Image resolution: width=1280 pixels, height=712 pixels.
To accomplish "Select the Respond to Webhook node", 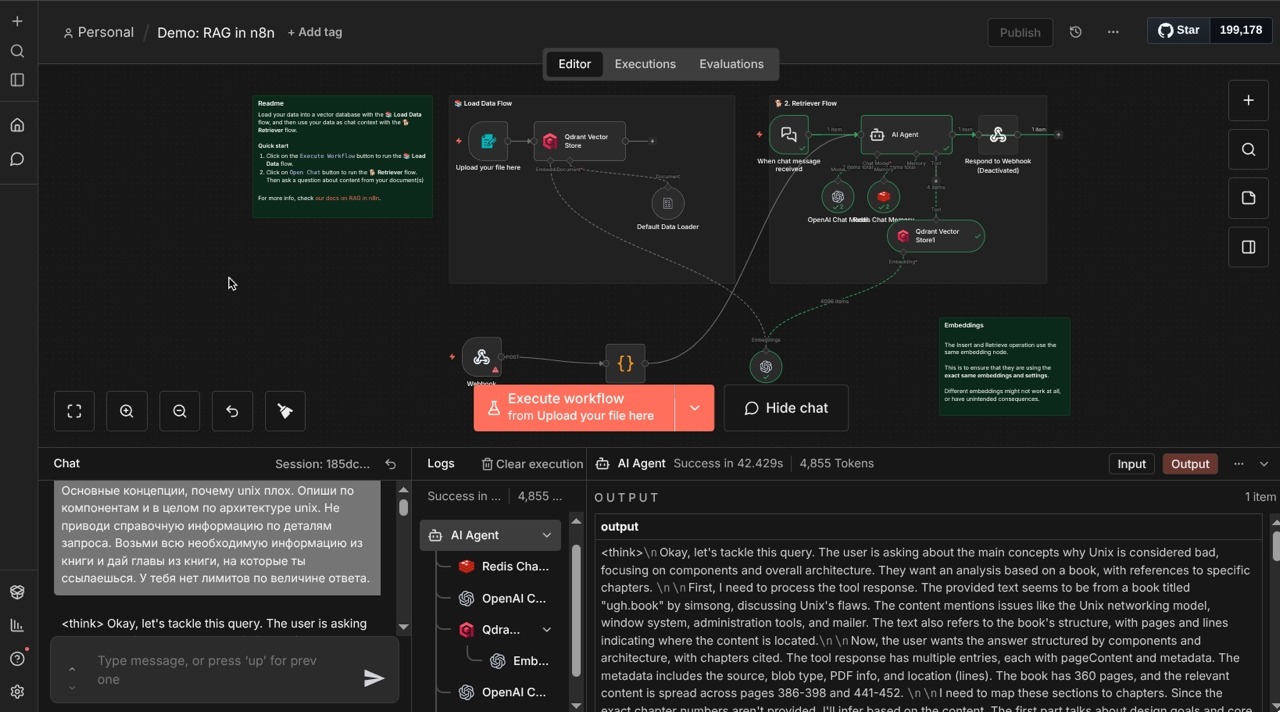I will coord(998,135).
